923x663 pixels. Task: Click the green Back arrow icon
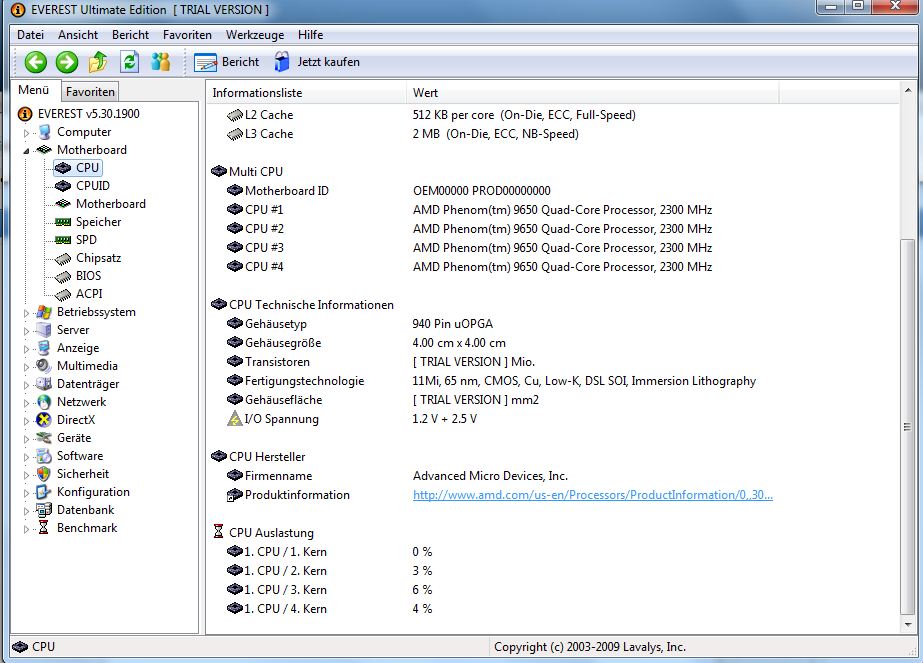click(x=36, y=62)
